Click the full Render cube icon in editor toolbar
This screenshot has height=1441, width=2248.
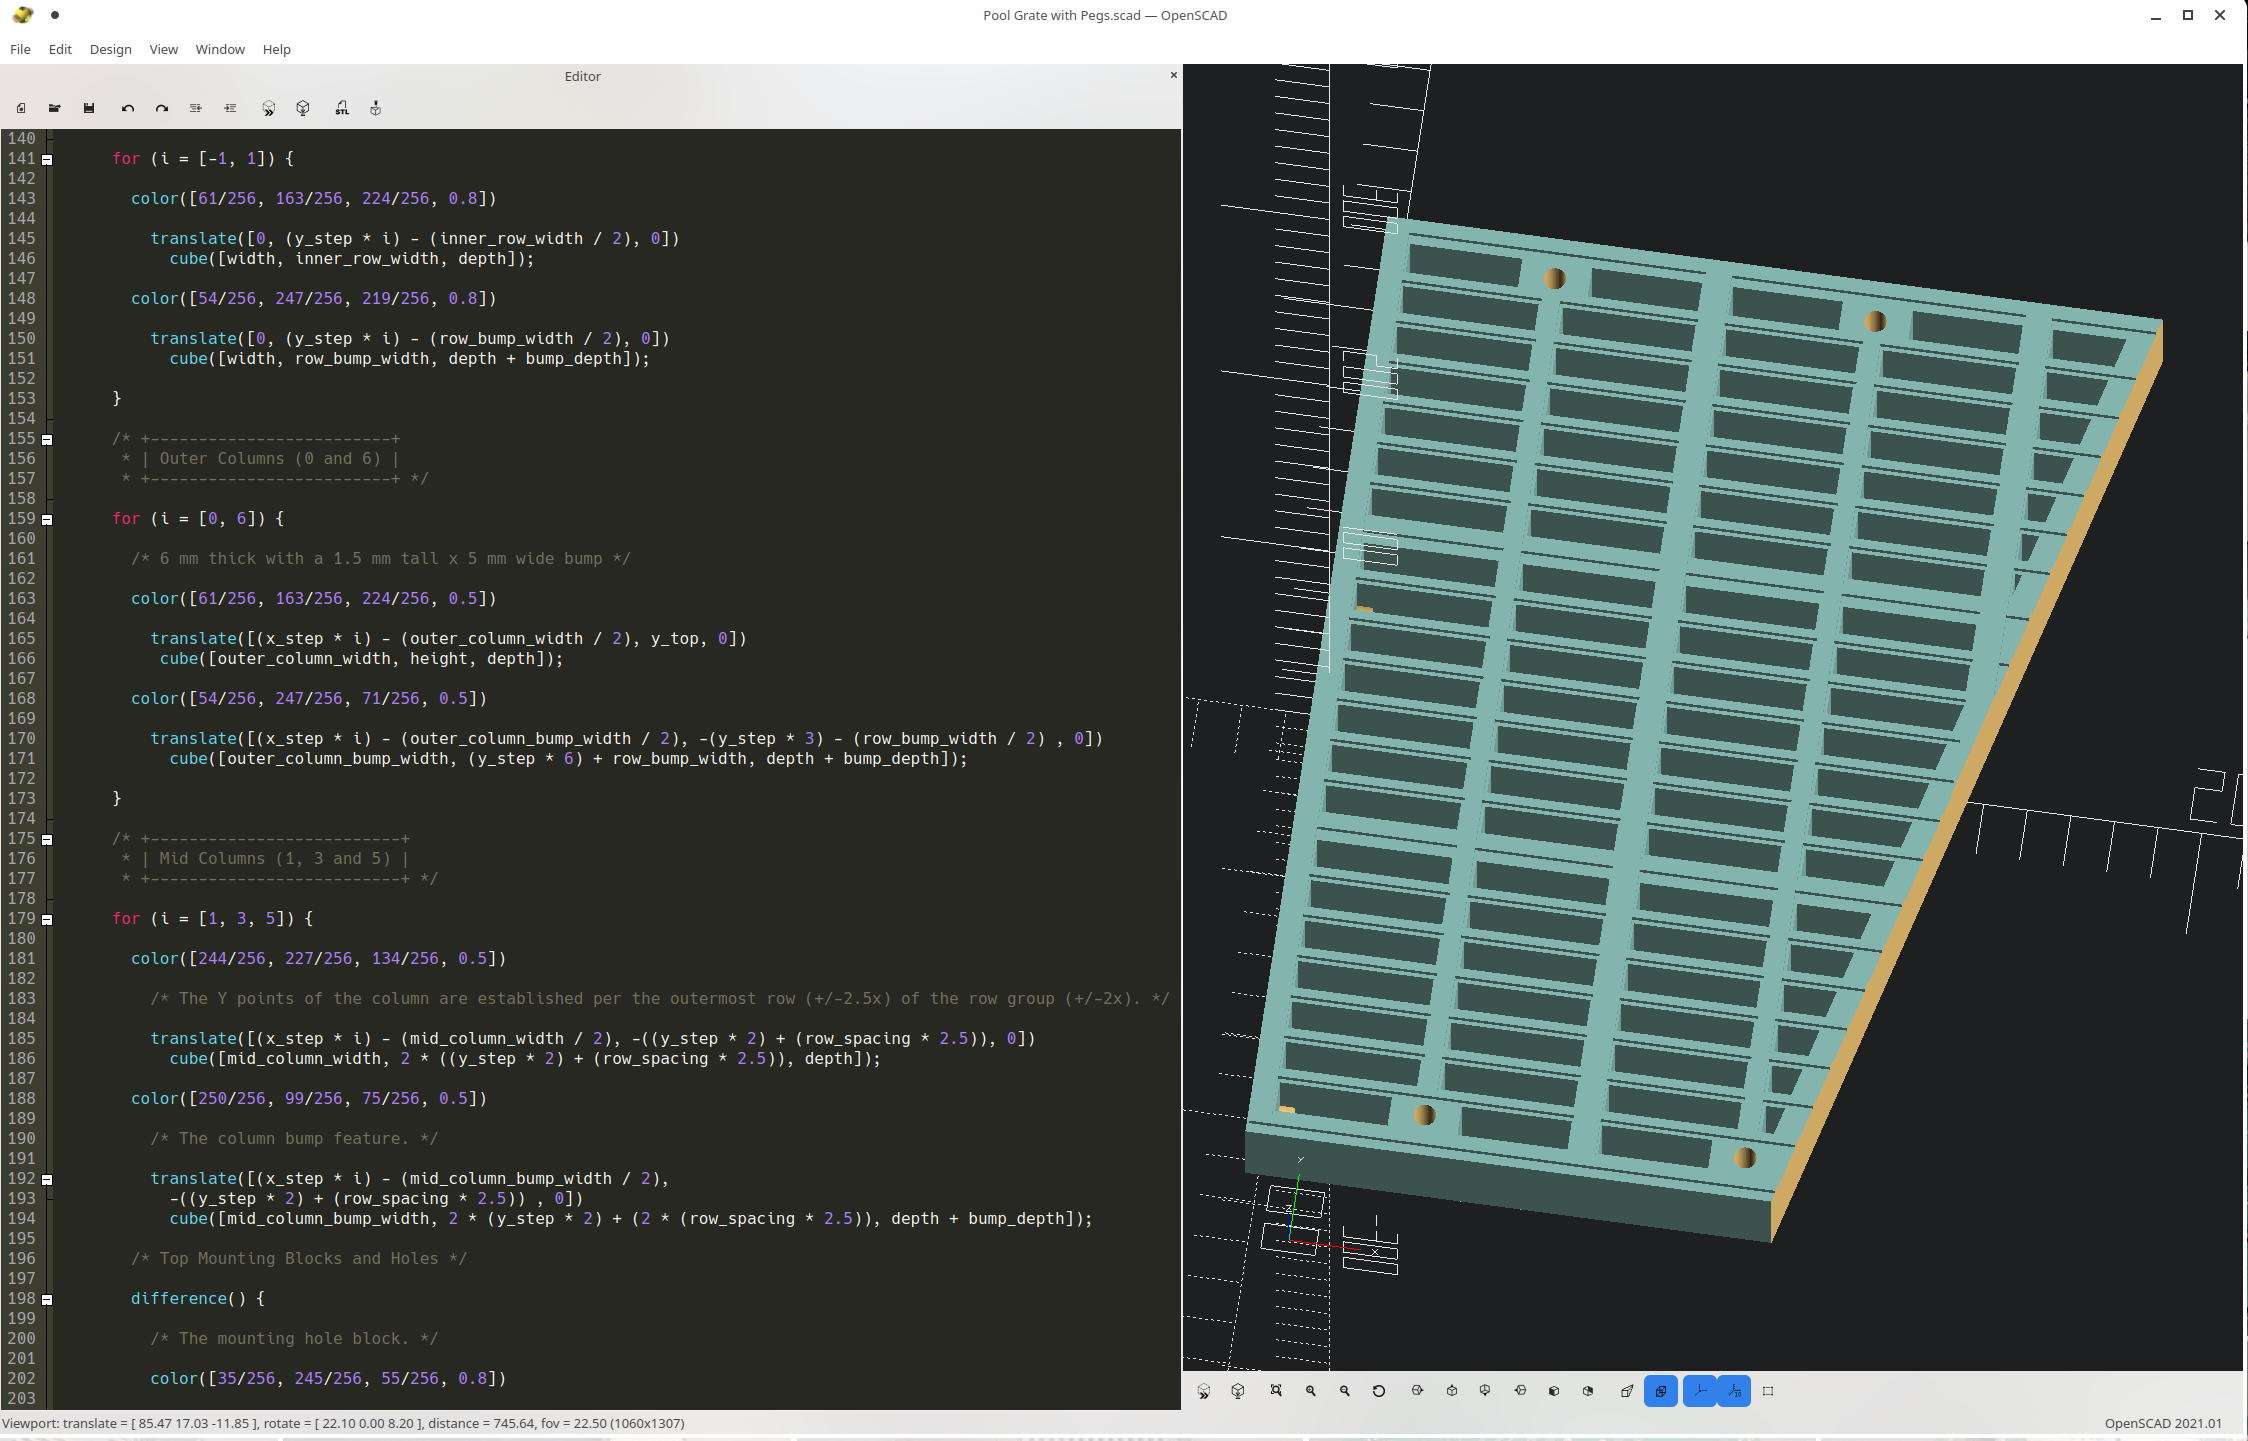[x=303, y=108]
